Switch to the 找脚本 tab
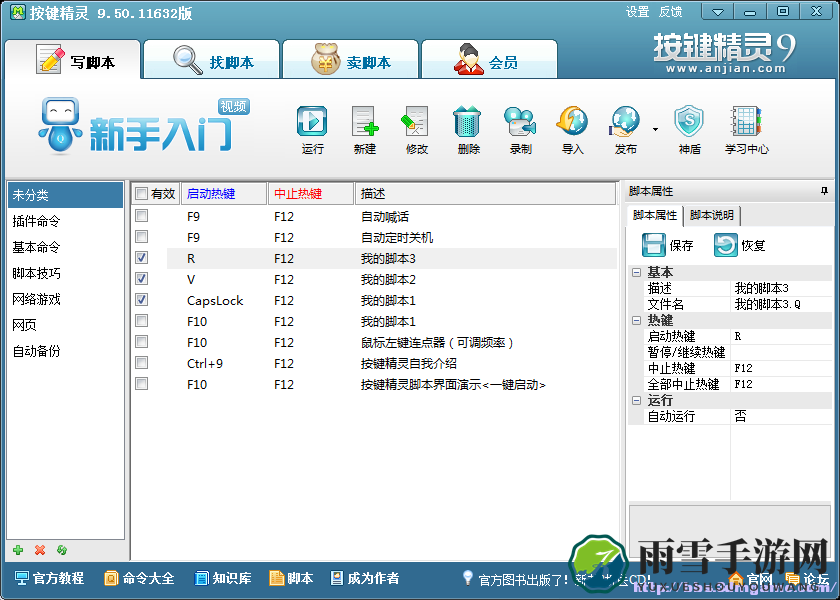840x600 pixels. coord(212,59)
